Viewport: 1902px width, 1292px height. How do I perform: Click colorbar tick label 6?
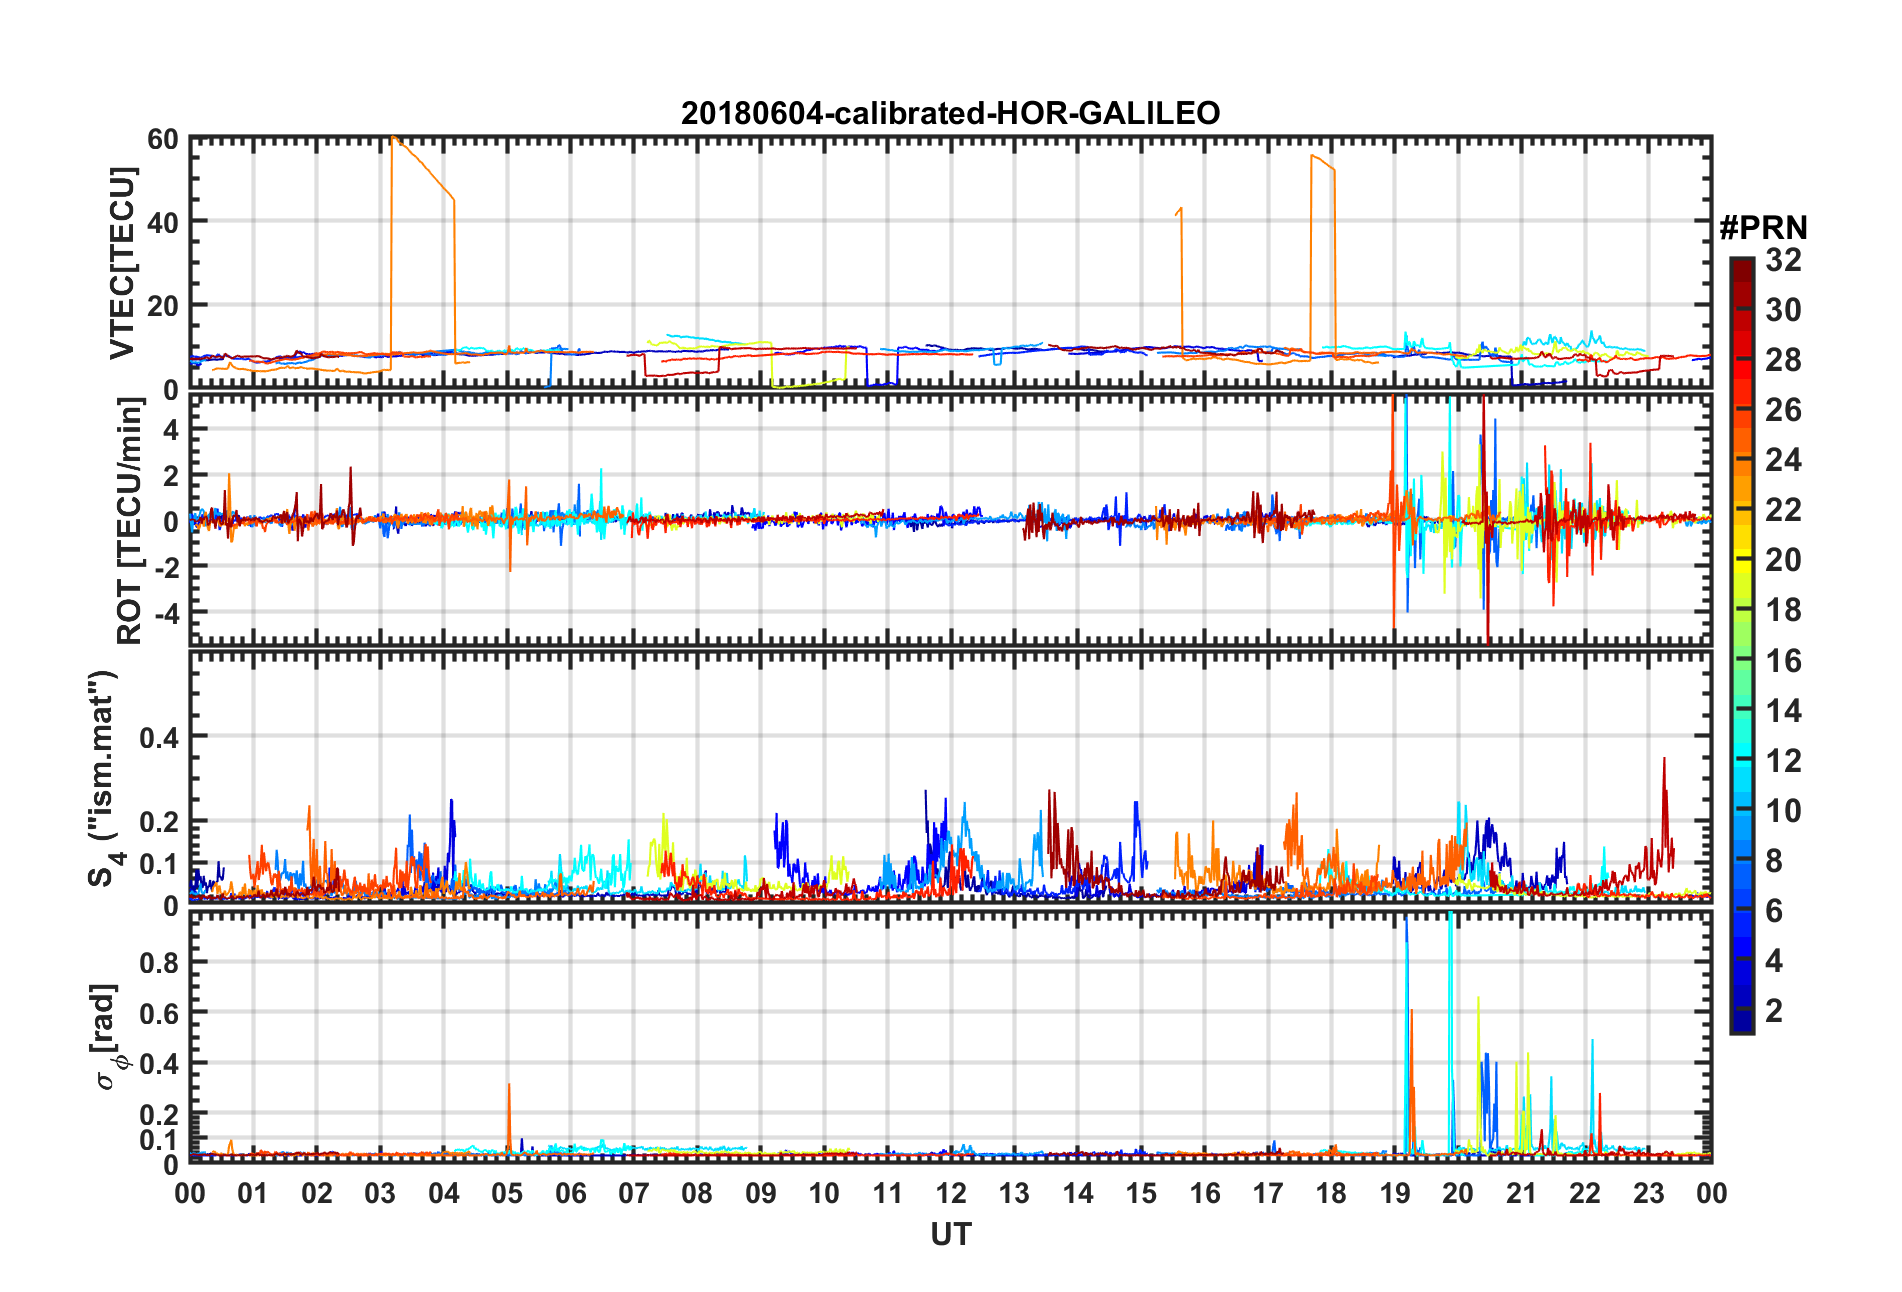(x=1774, y=911)
